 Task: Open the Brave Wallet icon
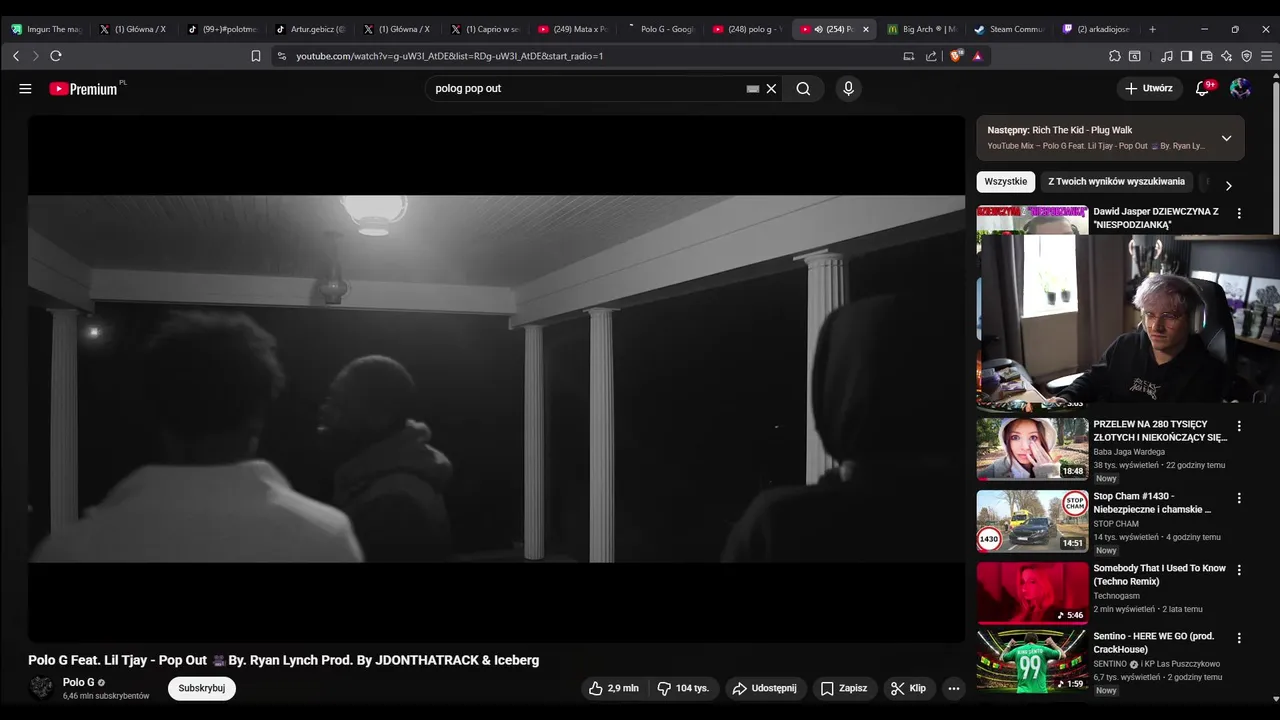coord(1206,56)
